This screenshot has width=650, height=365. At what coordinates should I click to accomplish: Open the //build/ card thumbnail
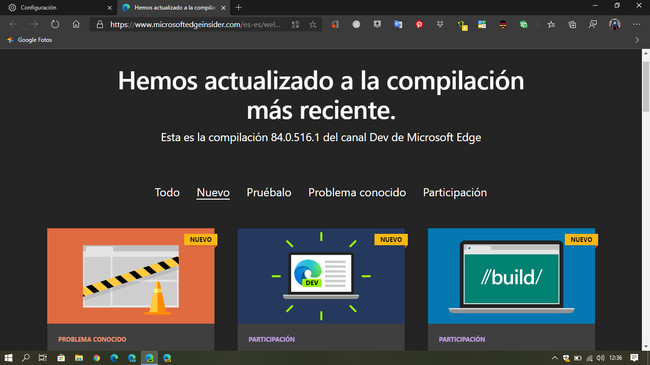[511, 276]
